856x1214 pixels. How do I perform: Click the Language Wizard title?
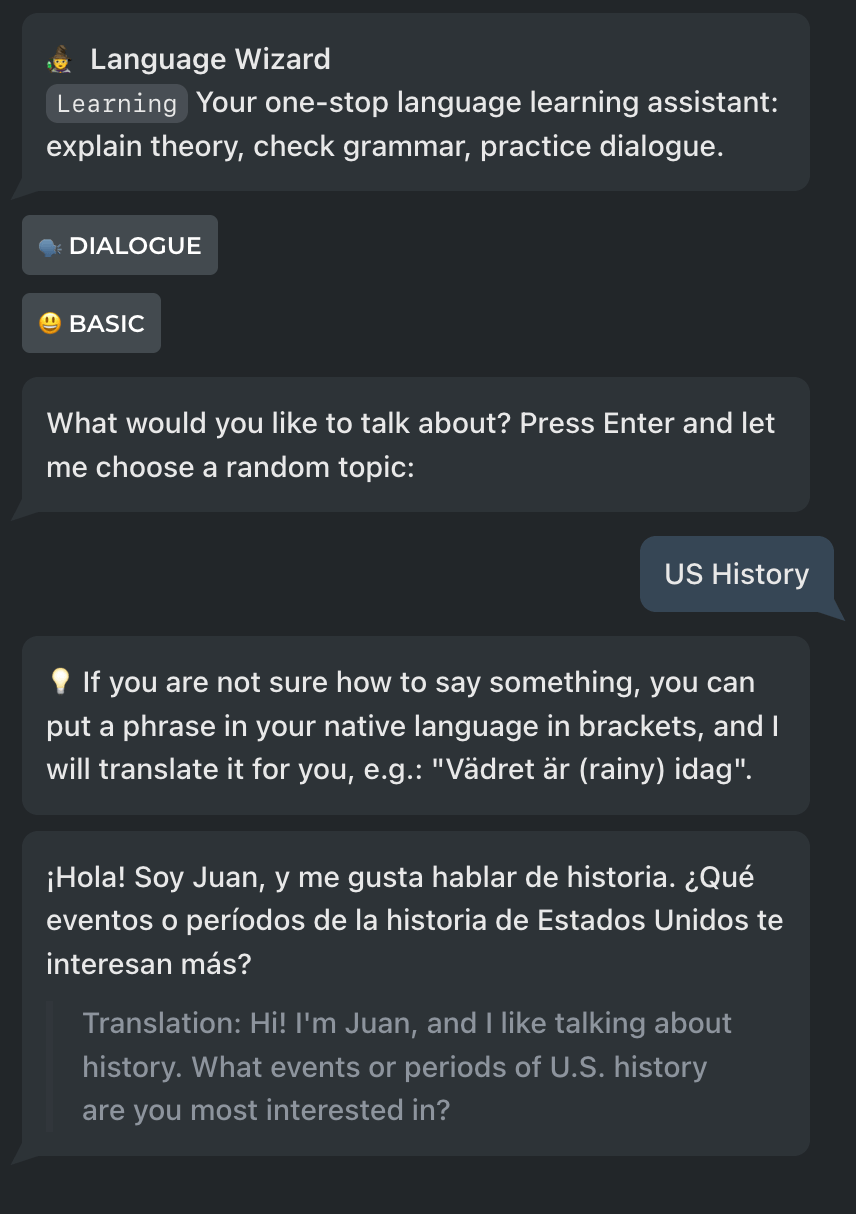(210, 60)
